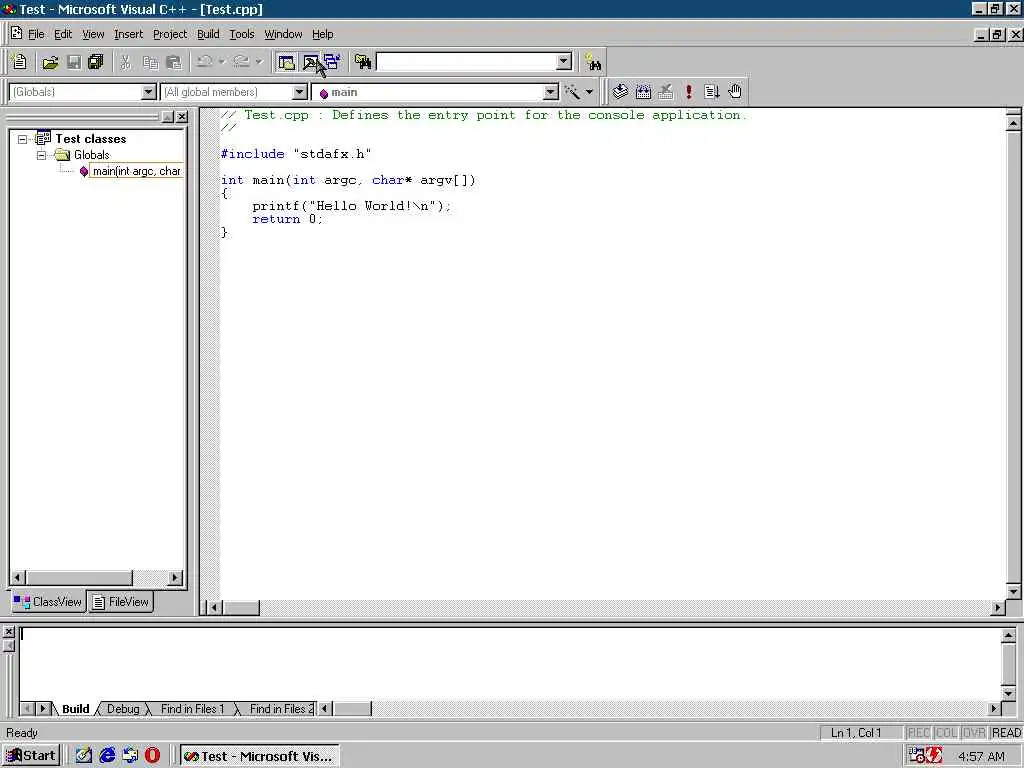The width and height of the screenshot is (1024, 768).
Task: Click the Go debug icon
Action: coord(712,92)
